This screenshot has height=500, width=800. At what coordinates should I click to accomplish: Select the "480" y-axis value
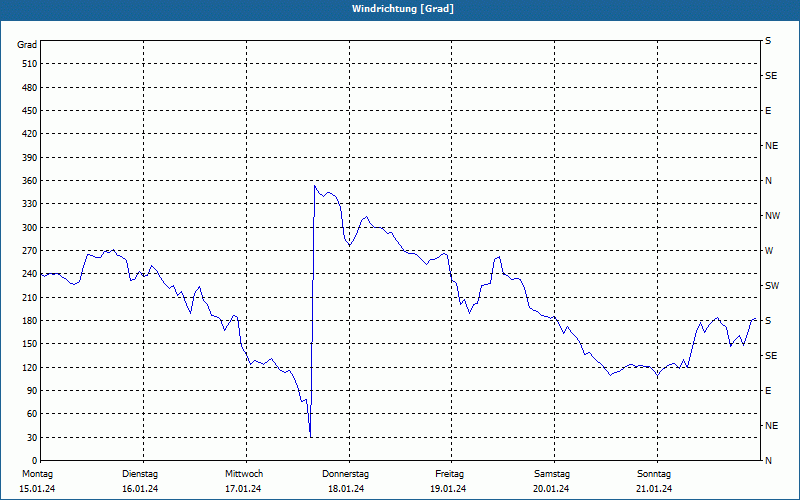30,88
